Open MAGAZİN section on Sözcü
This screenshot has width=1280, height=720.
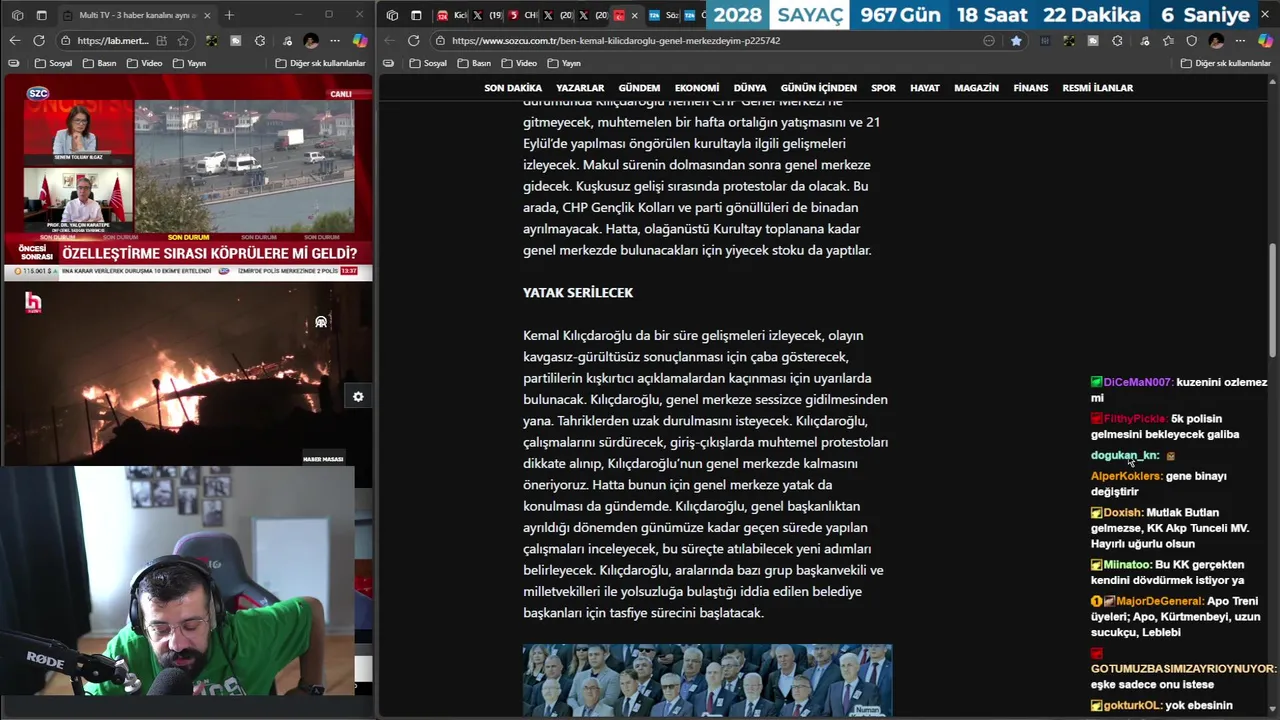point(977,88)
